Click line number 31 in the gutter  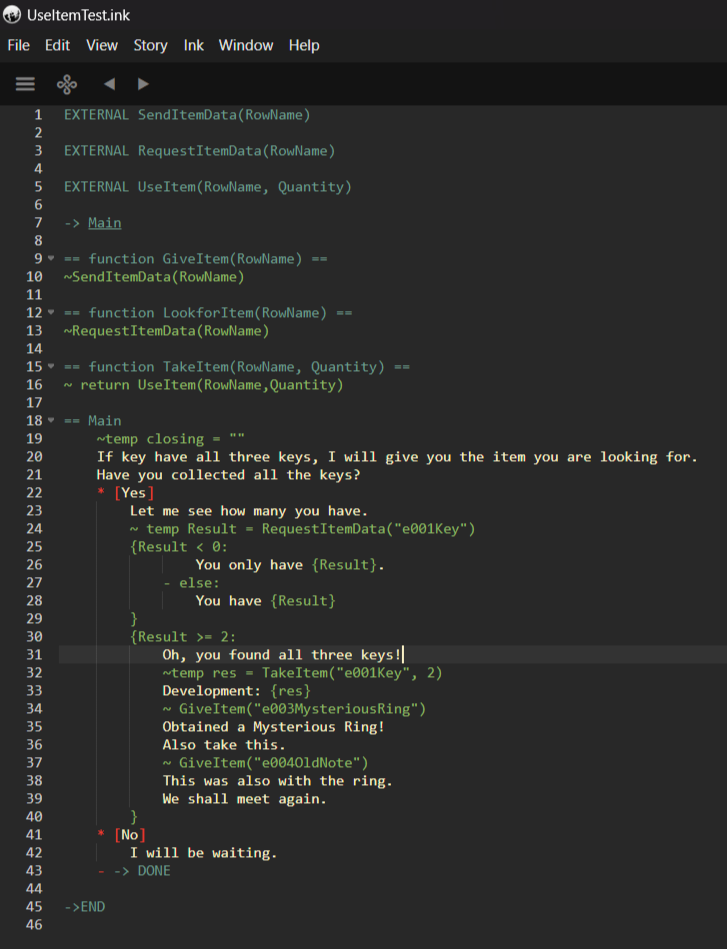34,655
